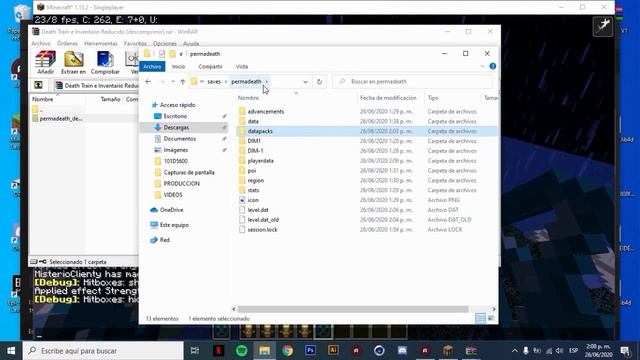The image size is (640, 360).
Task: Open the blue Archivo tab in Explorer
Action: tap(152, 67)
